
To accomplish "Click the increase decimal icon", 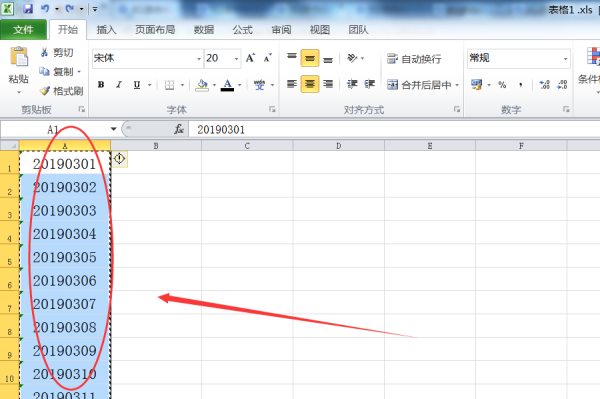I will tap(544, 85).
